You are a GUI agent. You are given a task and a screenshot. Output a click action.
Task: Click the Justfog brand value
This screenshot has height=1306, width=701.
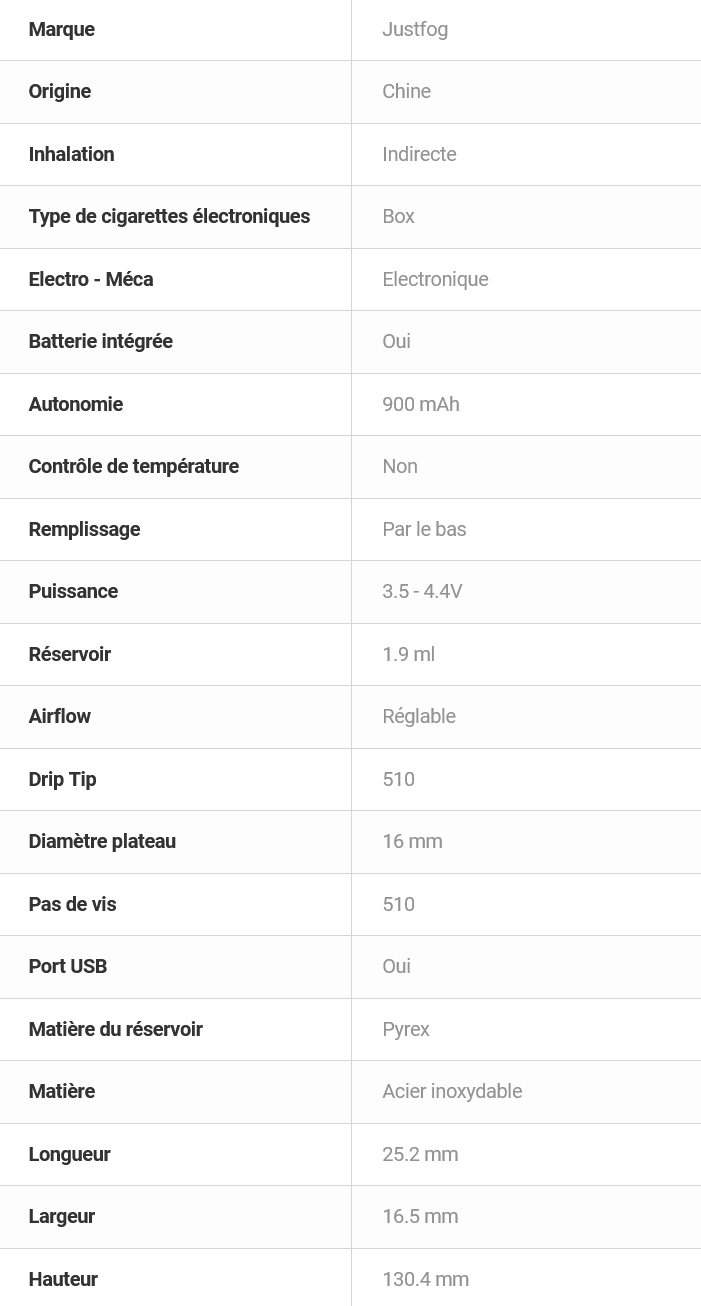[x=415, y=29]
